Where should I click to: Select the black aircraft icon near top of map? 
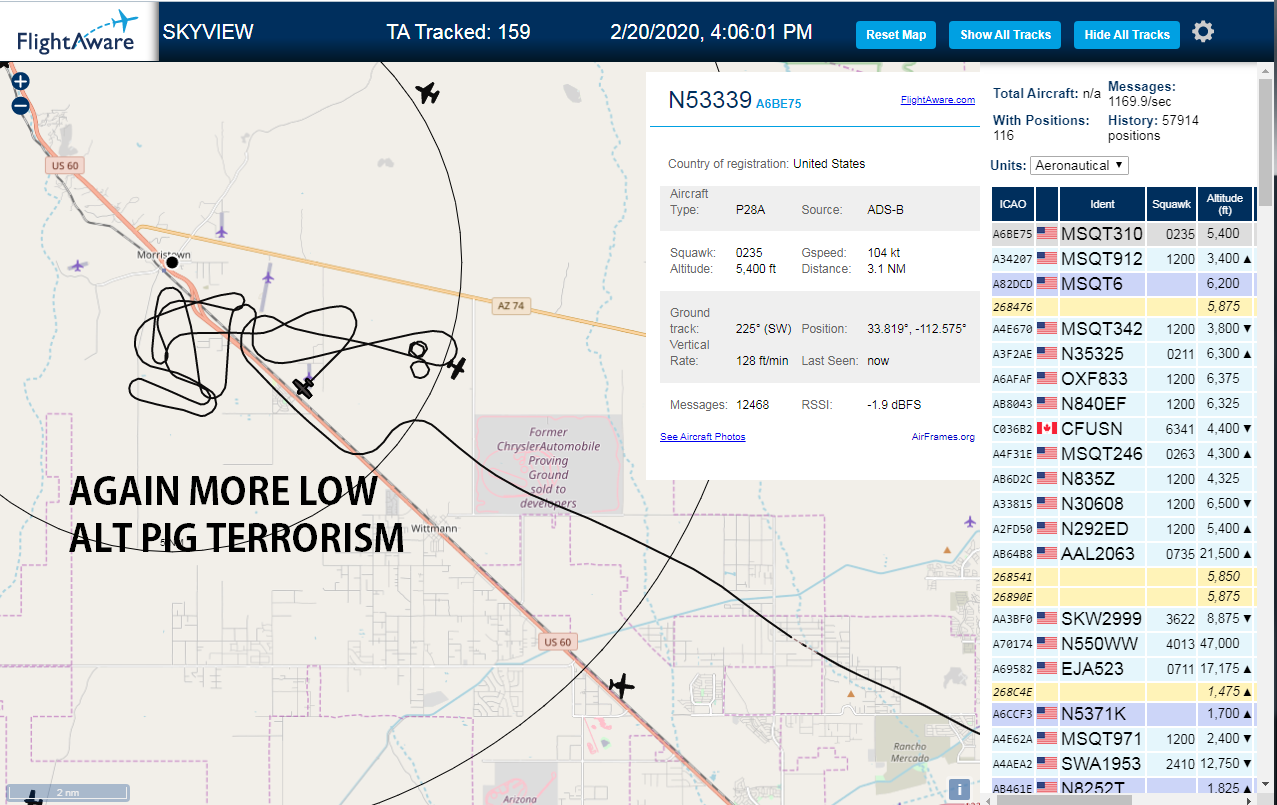pyautogui.click(x=428, y=93)
